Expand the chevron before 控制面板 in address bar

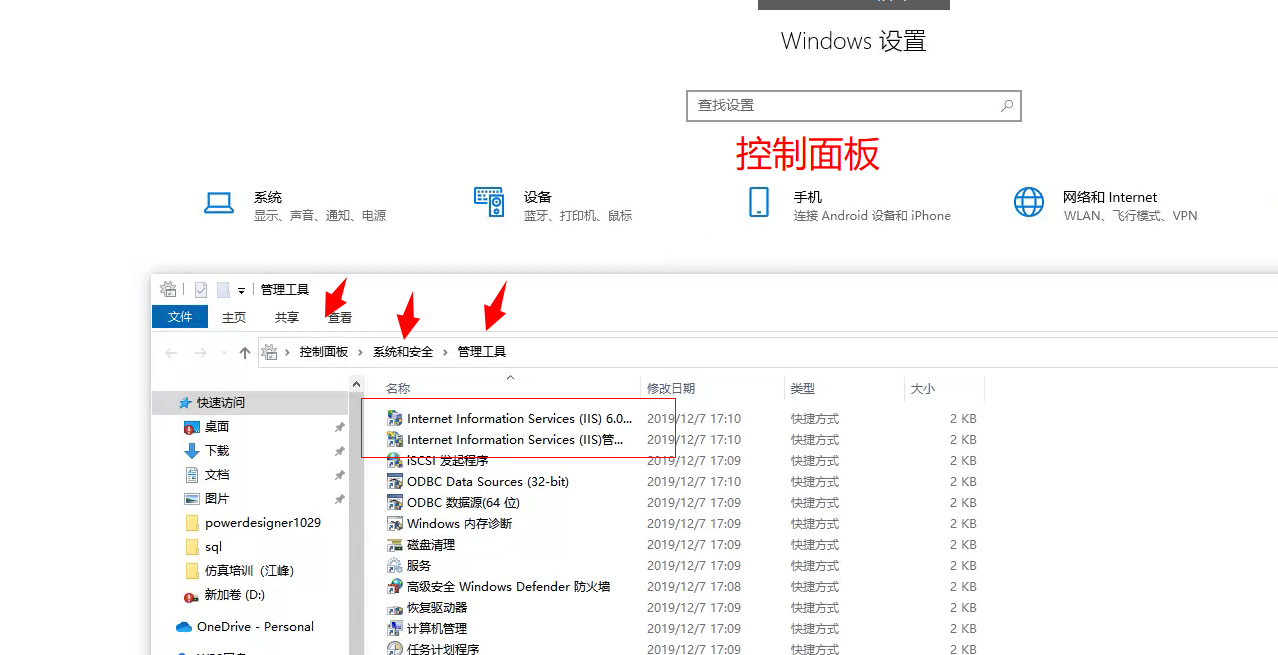(x=288, y=352)
